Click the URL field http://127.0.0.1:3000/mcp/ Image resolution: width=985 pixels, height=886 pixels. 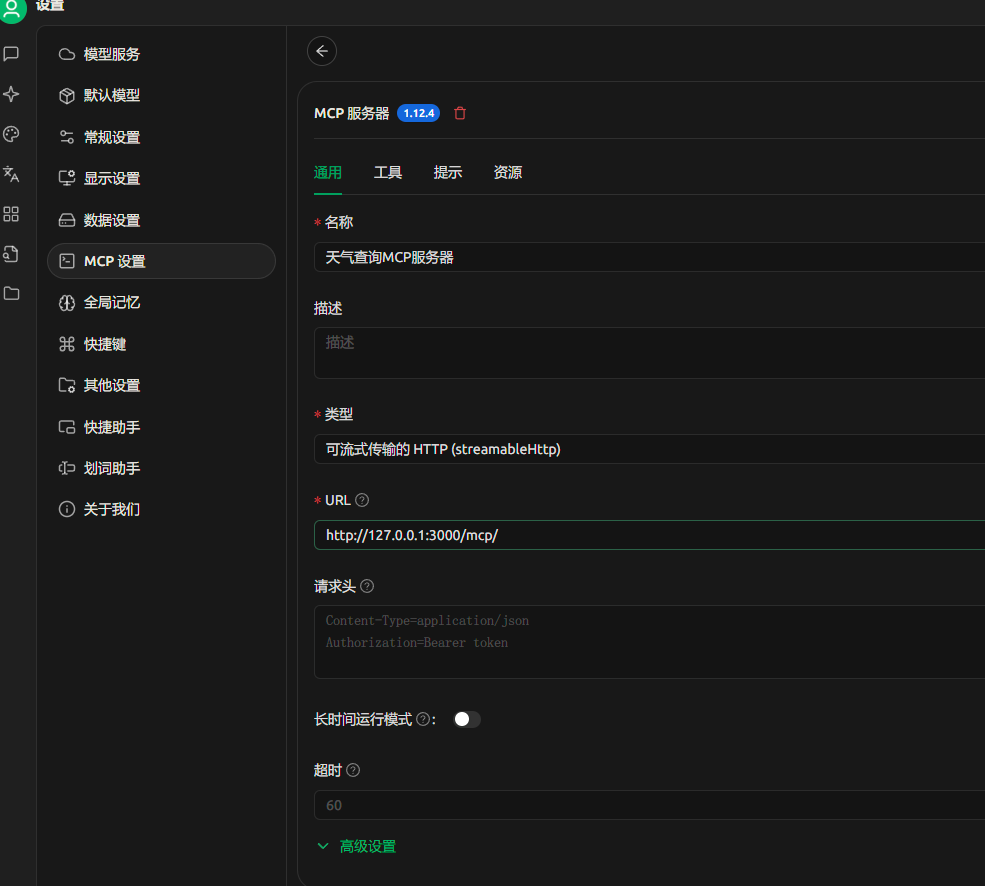point(650,535)
